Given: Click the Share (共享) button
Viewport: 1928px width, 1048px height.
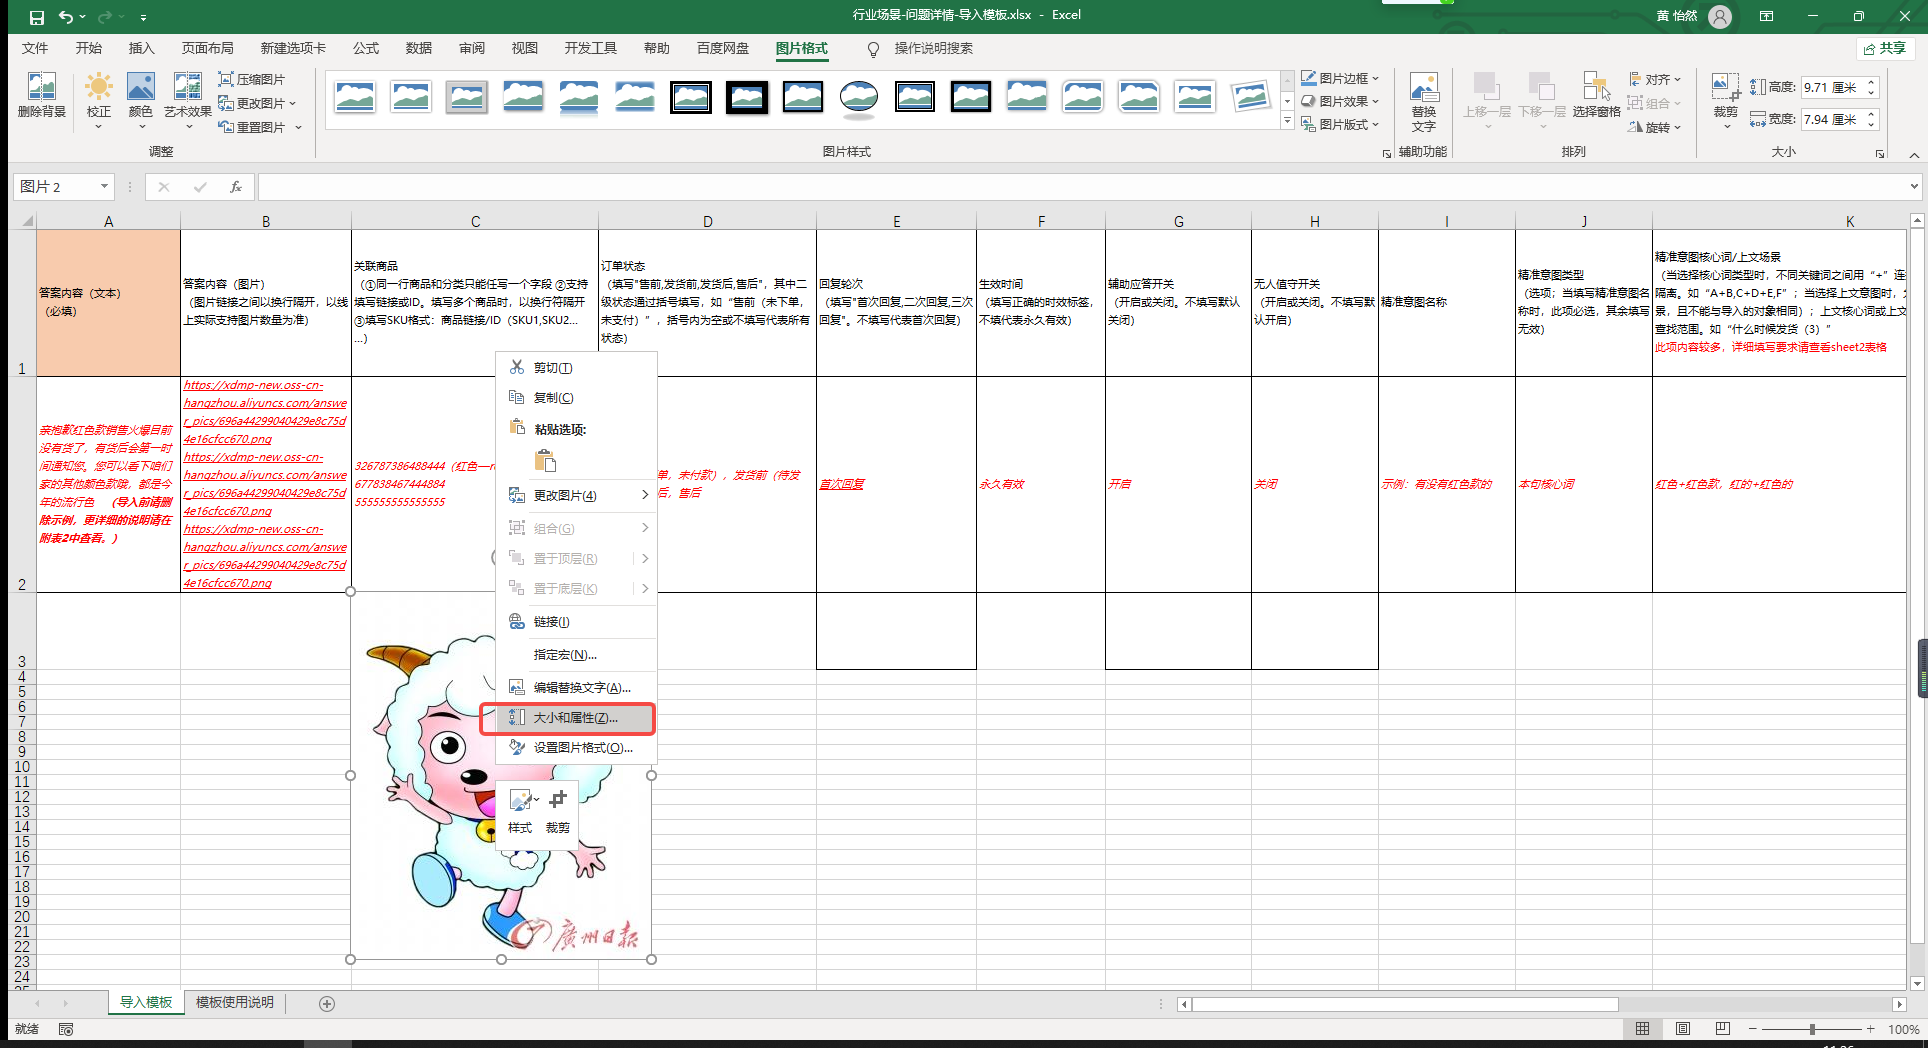Looking at the screenshot, I should tap(1885, 48).
